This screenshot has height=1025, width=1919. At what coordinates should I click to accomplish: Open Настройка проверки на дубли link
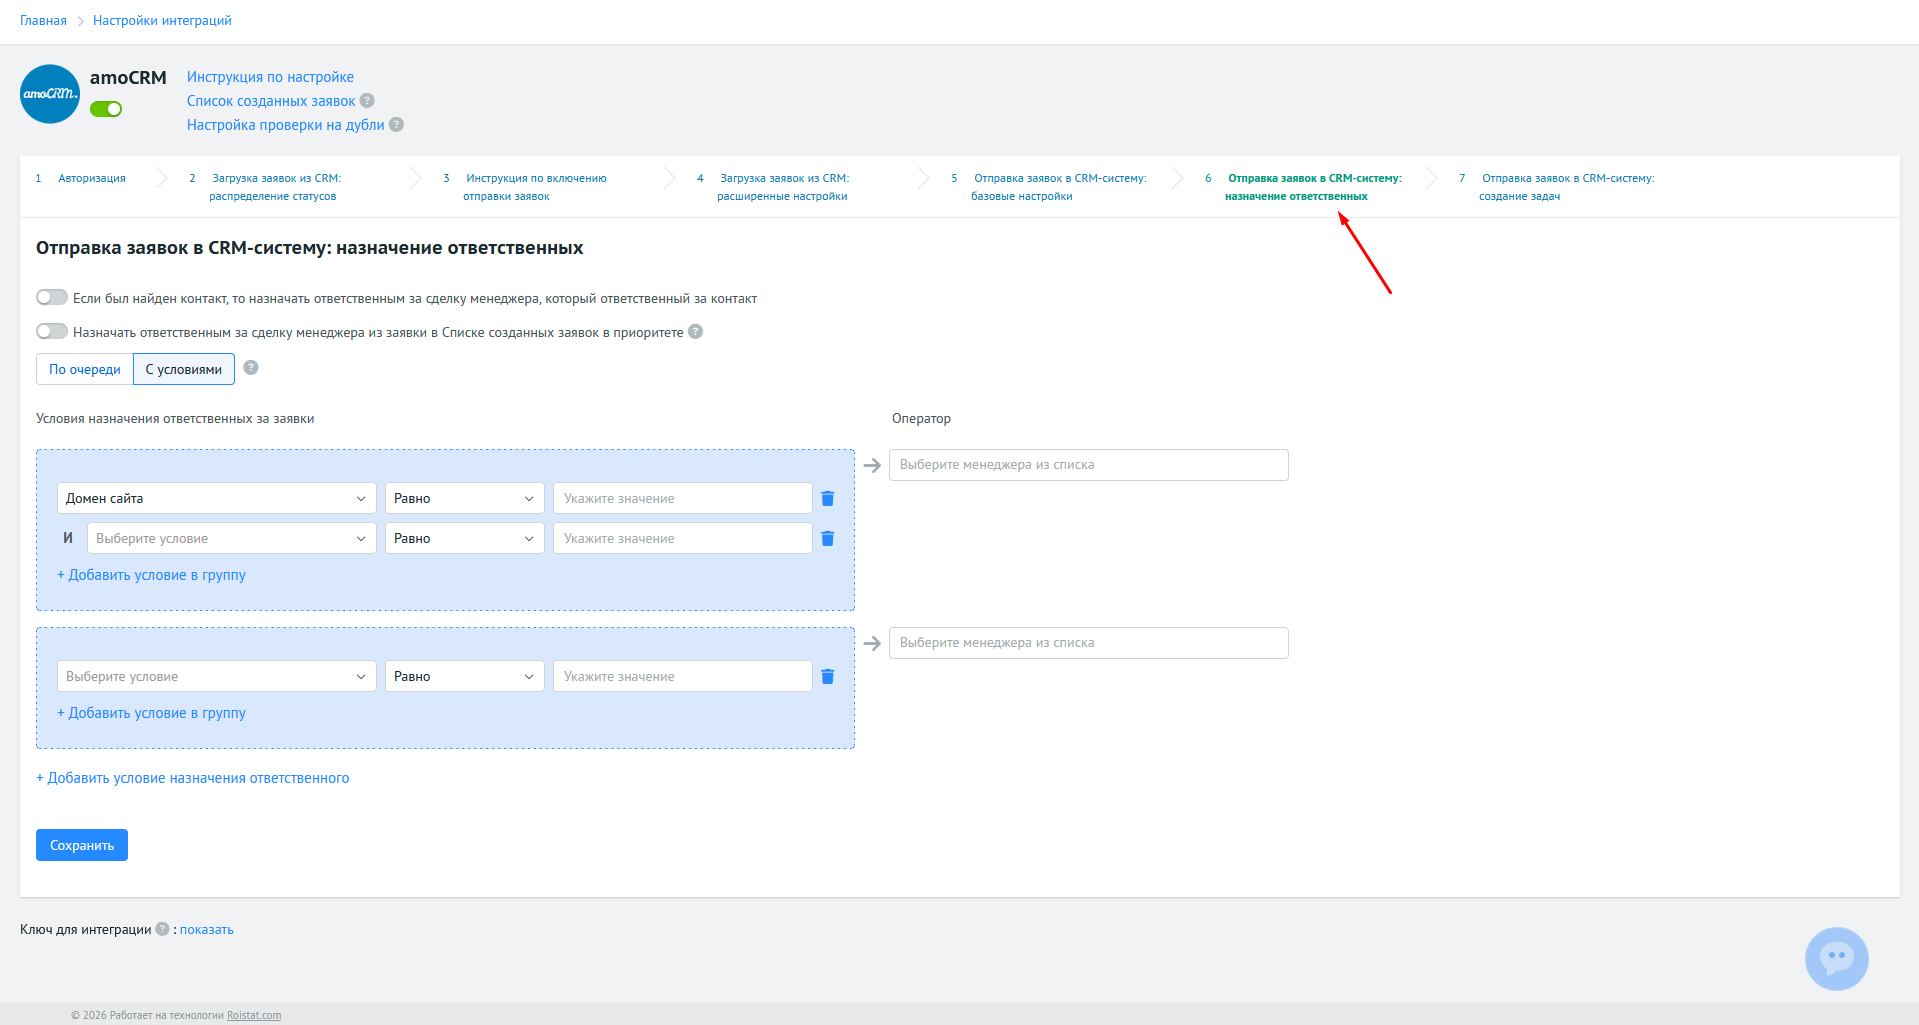286,125
